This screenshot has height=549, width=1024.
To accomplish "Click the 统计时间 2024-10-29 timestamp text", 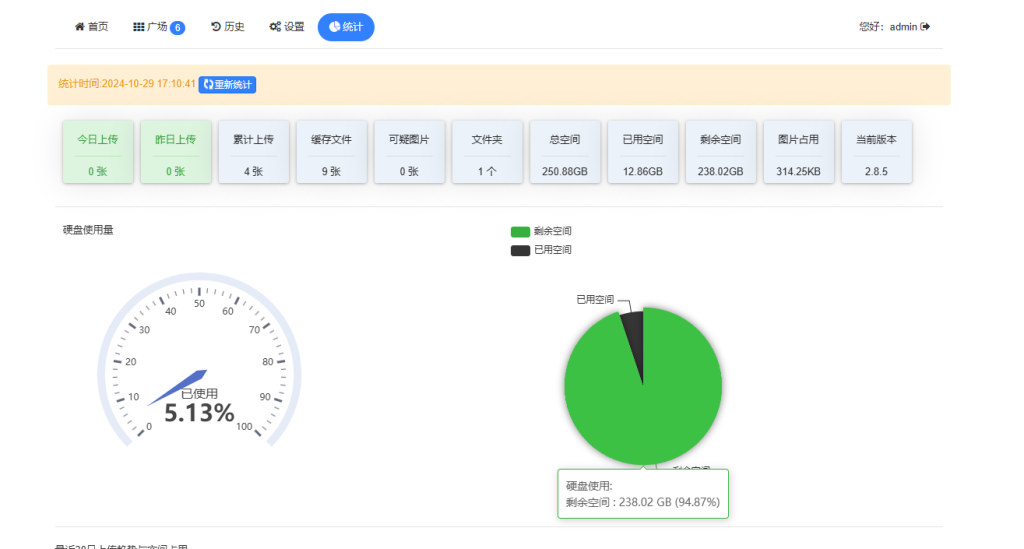I will point(127,84).
